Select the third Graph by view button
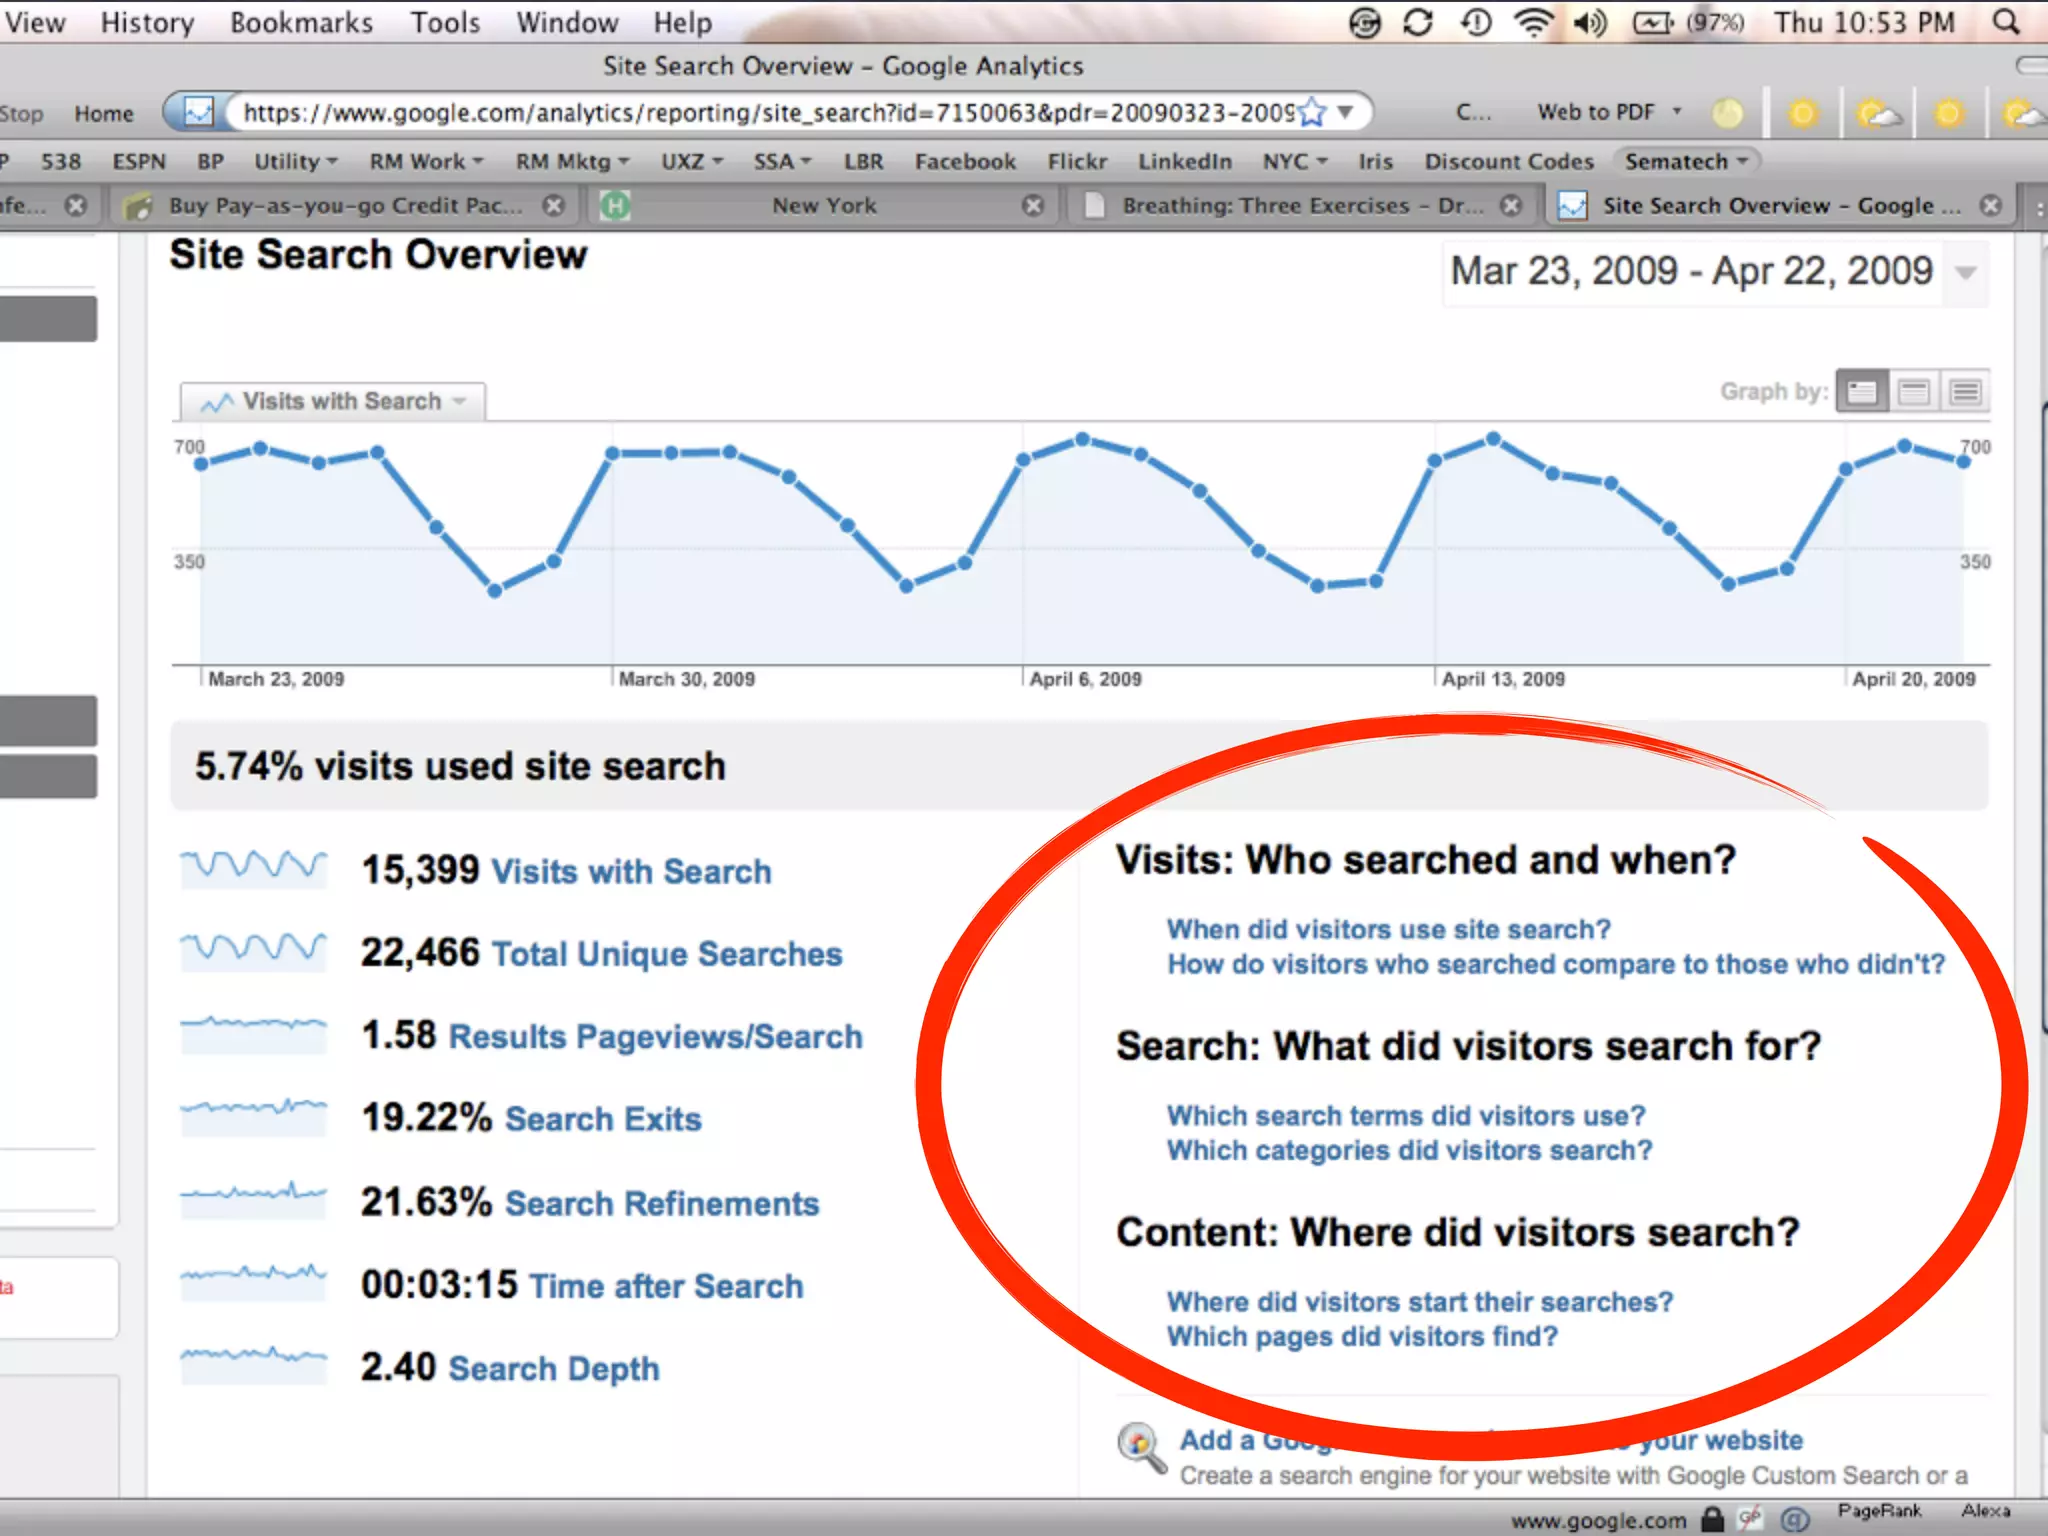The height and width of the screenshot is (1536, 2048). pos(1965,392)
